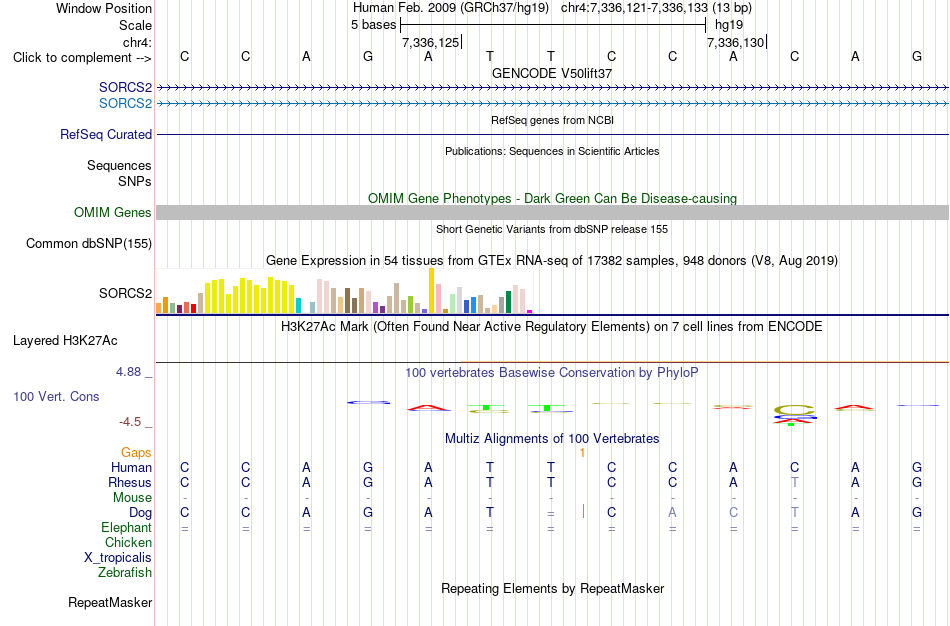Click the Layered H3K27Ac track label
Screen dimensions: 950x626
click(65, 341)
